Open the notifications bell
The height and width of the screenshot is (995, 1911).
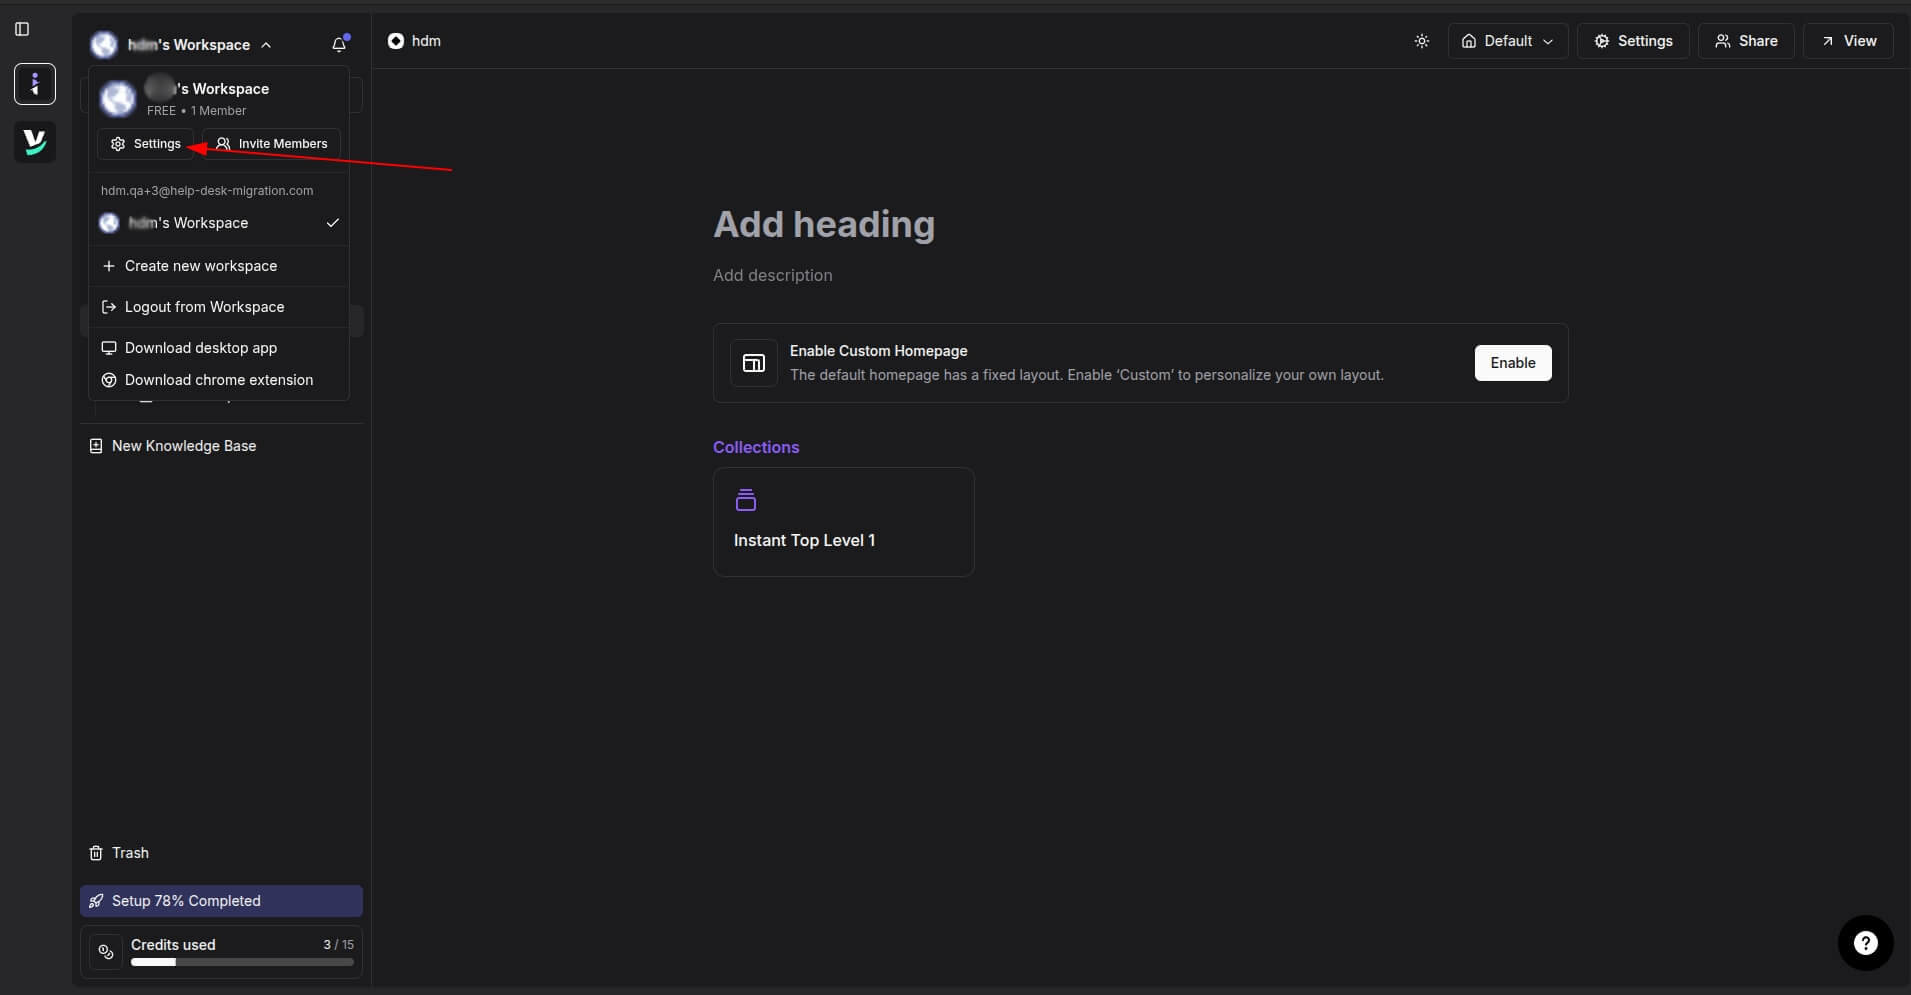coord(339,44)
